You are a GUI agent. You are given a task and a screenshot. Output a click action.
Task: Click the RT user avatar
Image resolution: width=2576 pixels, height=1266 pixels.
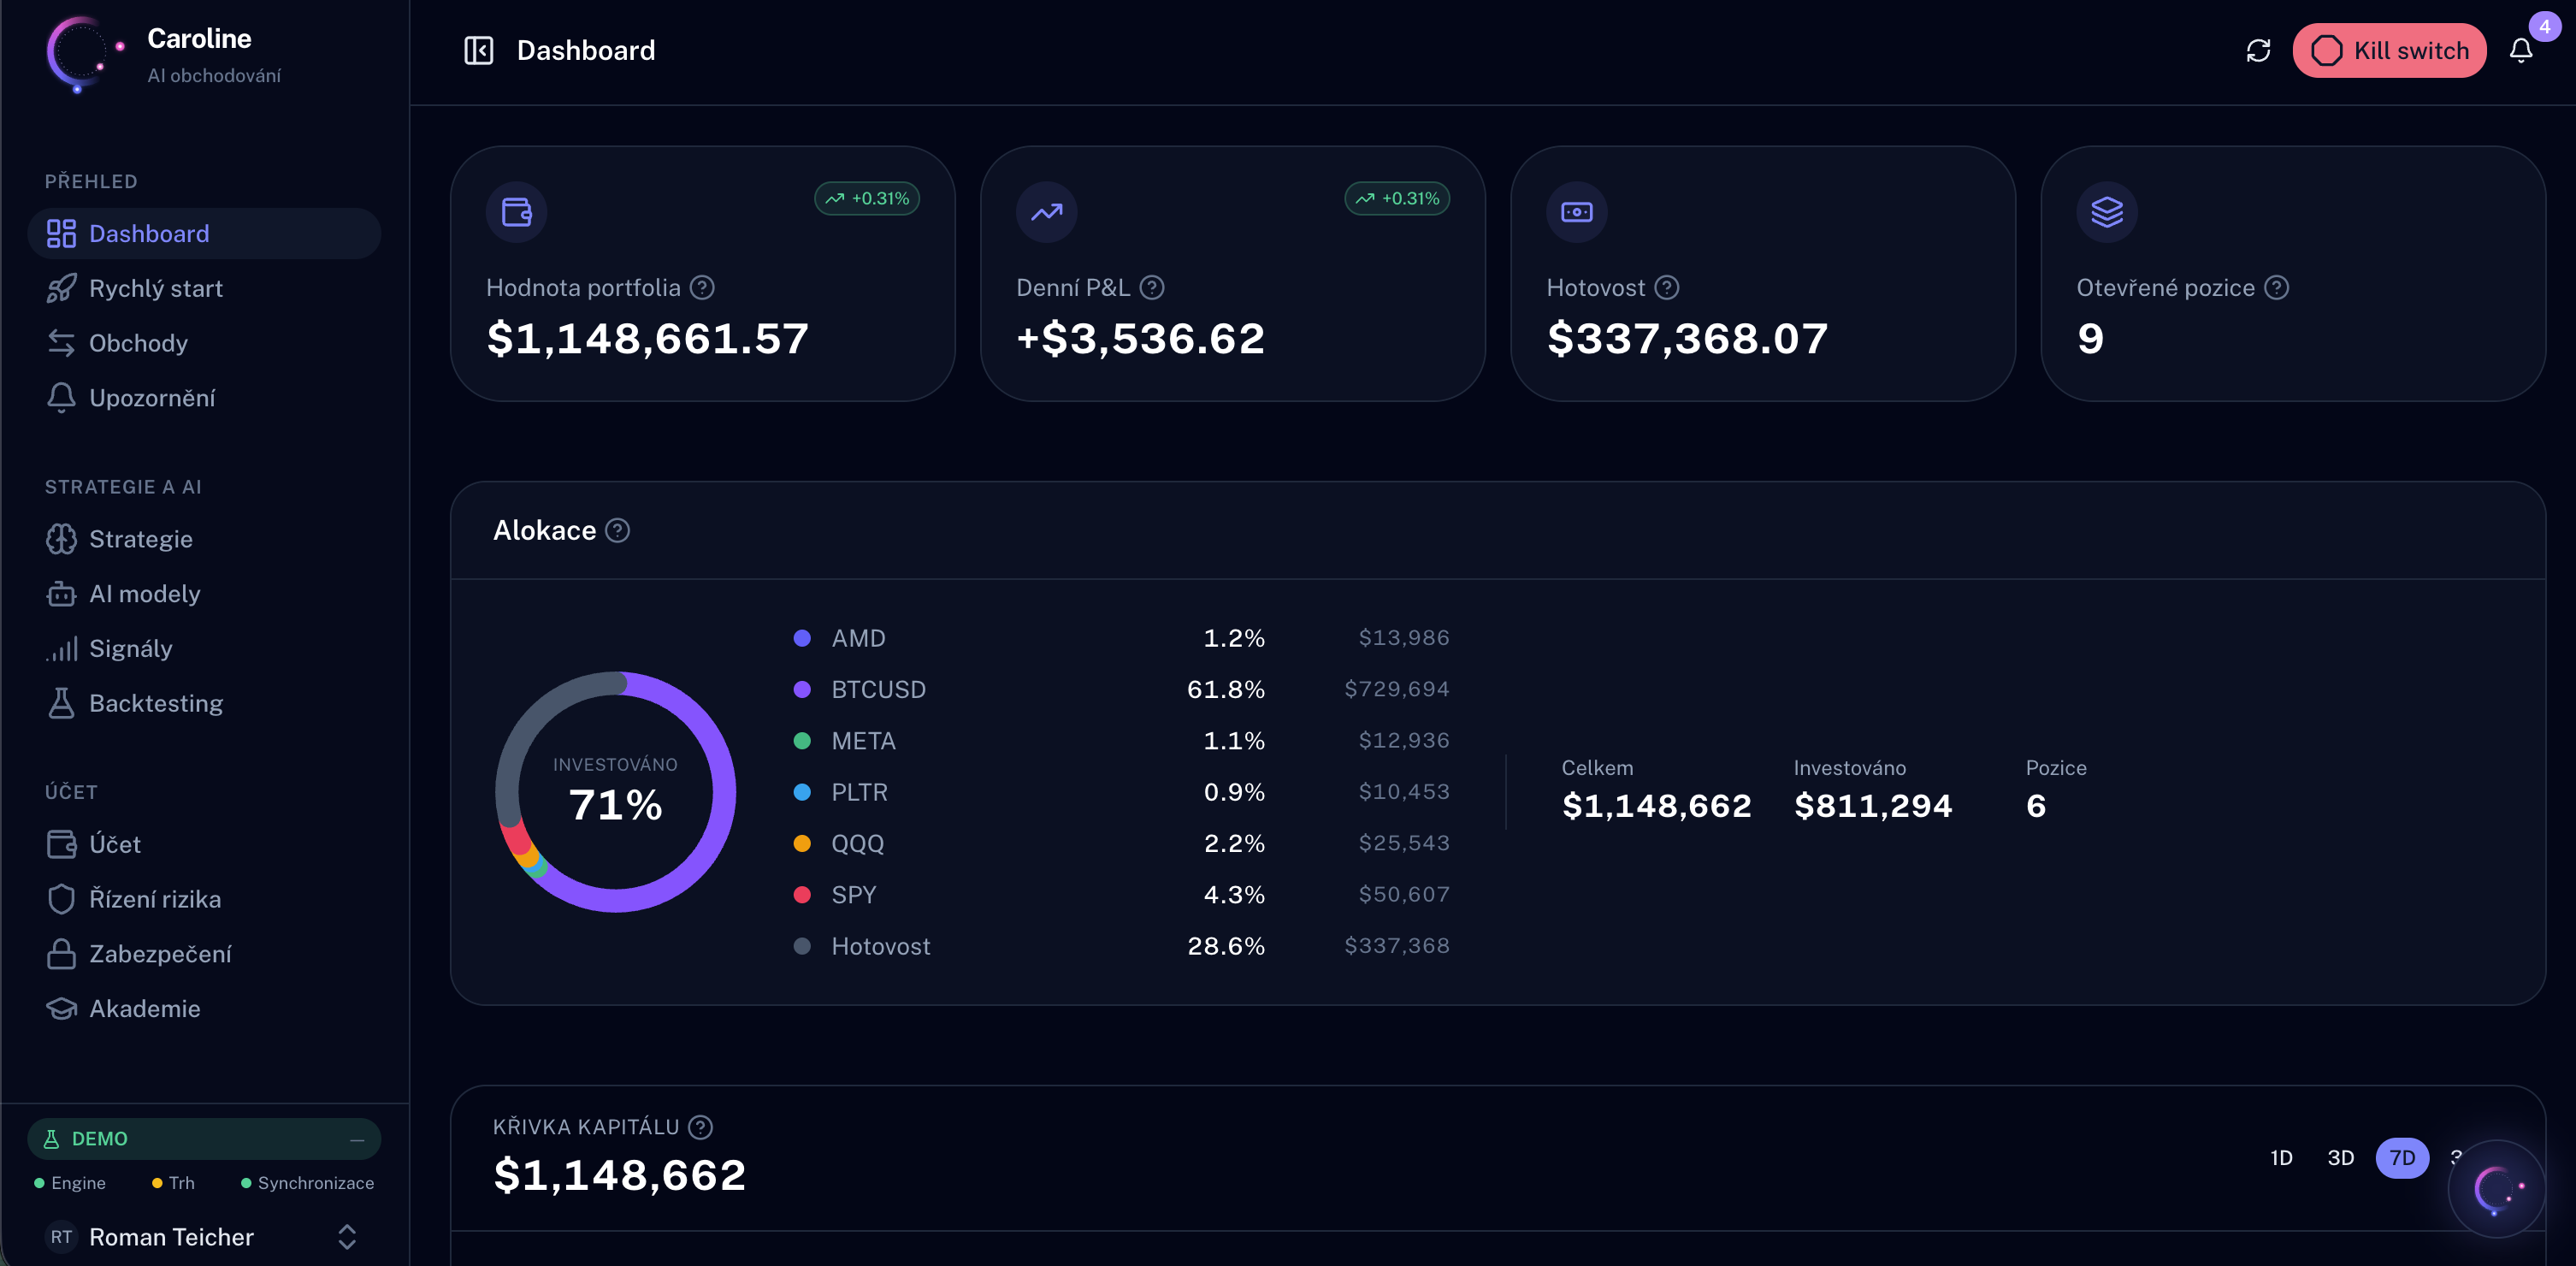tap(61, 1237)
